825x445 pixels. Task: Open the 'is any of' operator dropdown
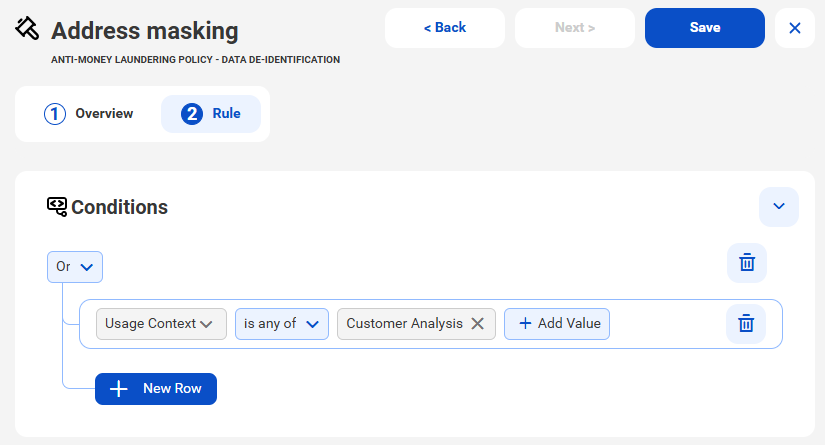[281, 323]
